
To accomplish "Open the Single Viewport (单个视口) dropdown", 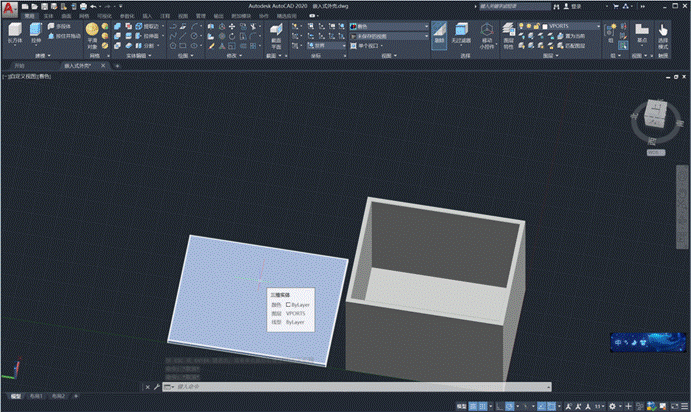I will [x=367, y=46].
